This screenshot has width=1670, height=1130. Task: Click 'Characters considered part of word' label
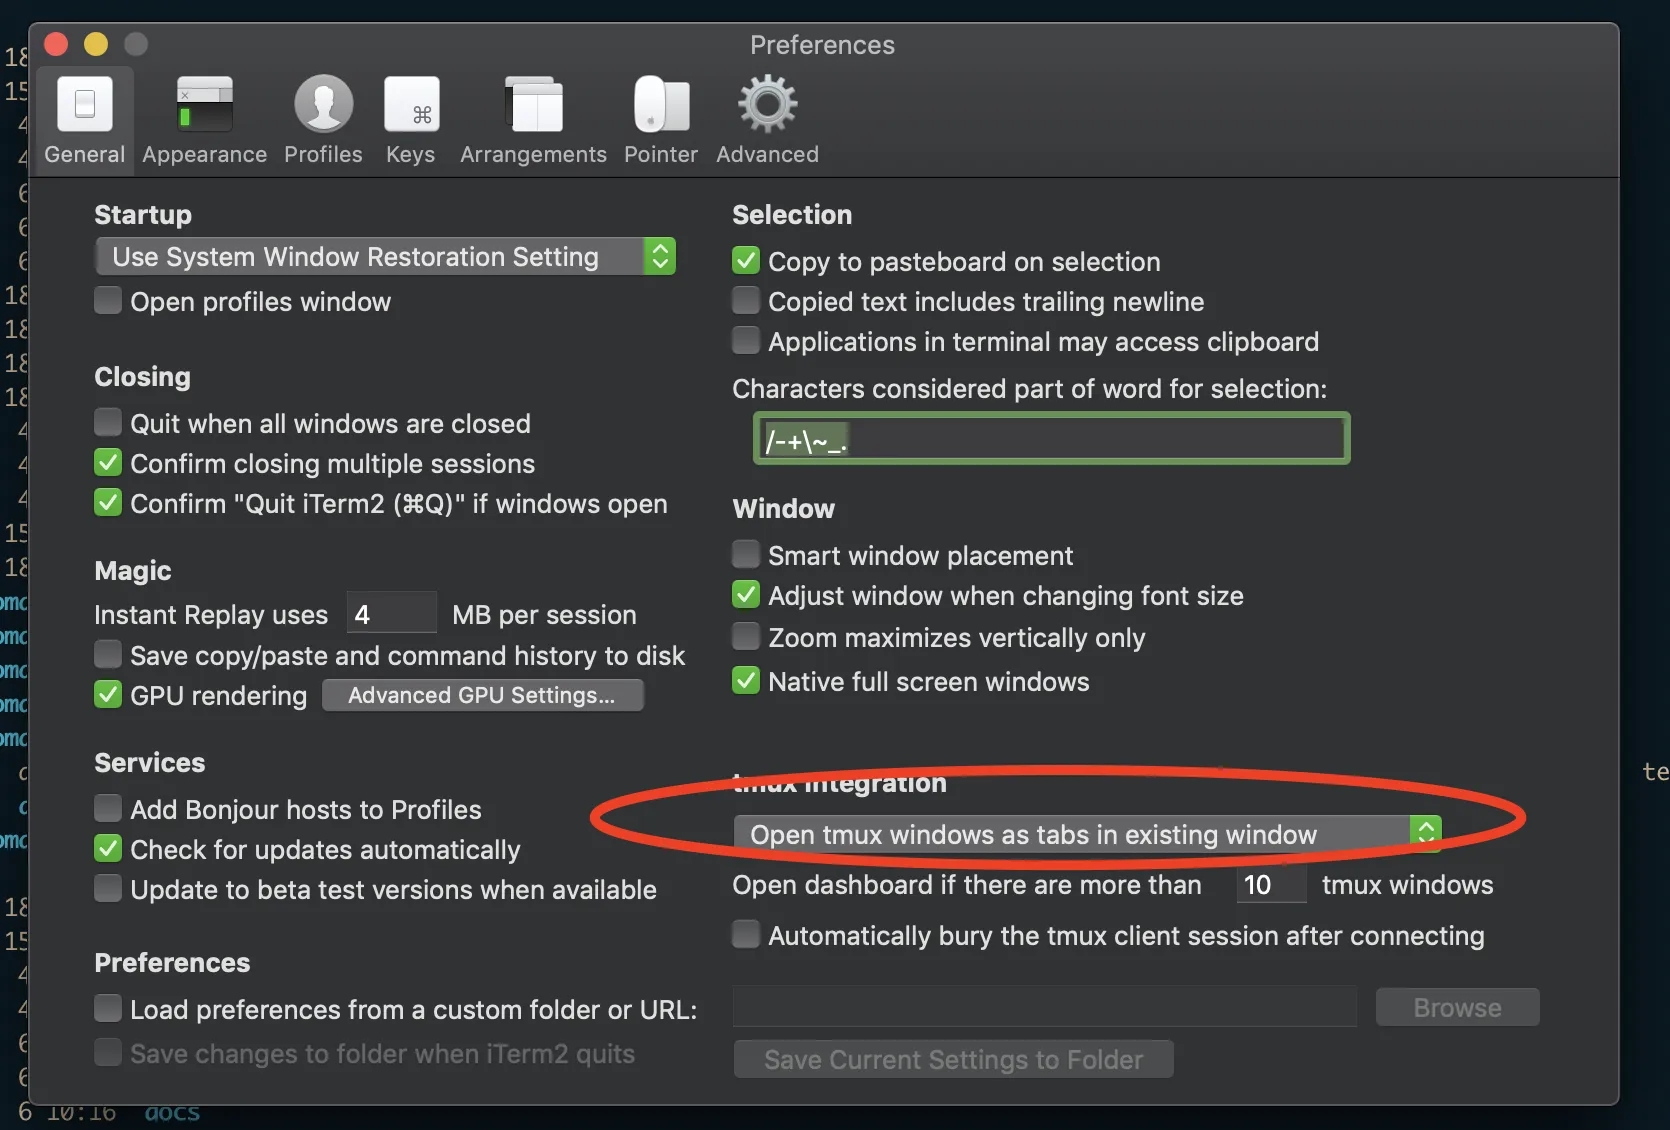(1030, 389)
